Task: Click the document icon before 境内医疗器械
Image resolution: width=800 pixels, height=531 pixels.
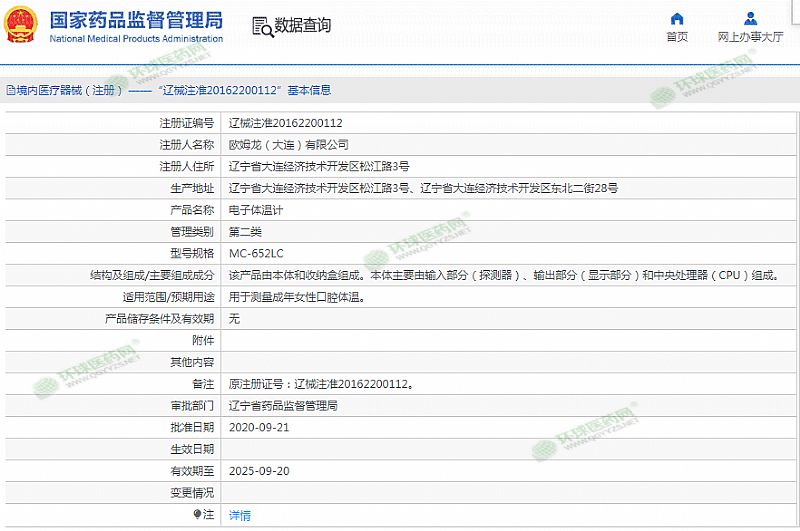Action: pyautogui.click(x=9, y=90)
